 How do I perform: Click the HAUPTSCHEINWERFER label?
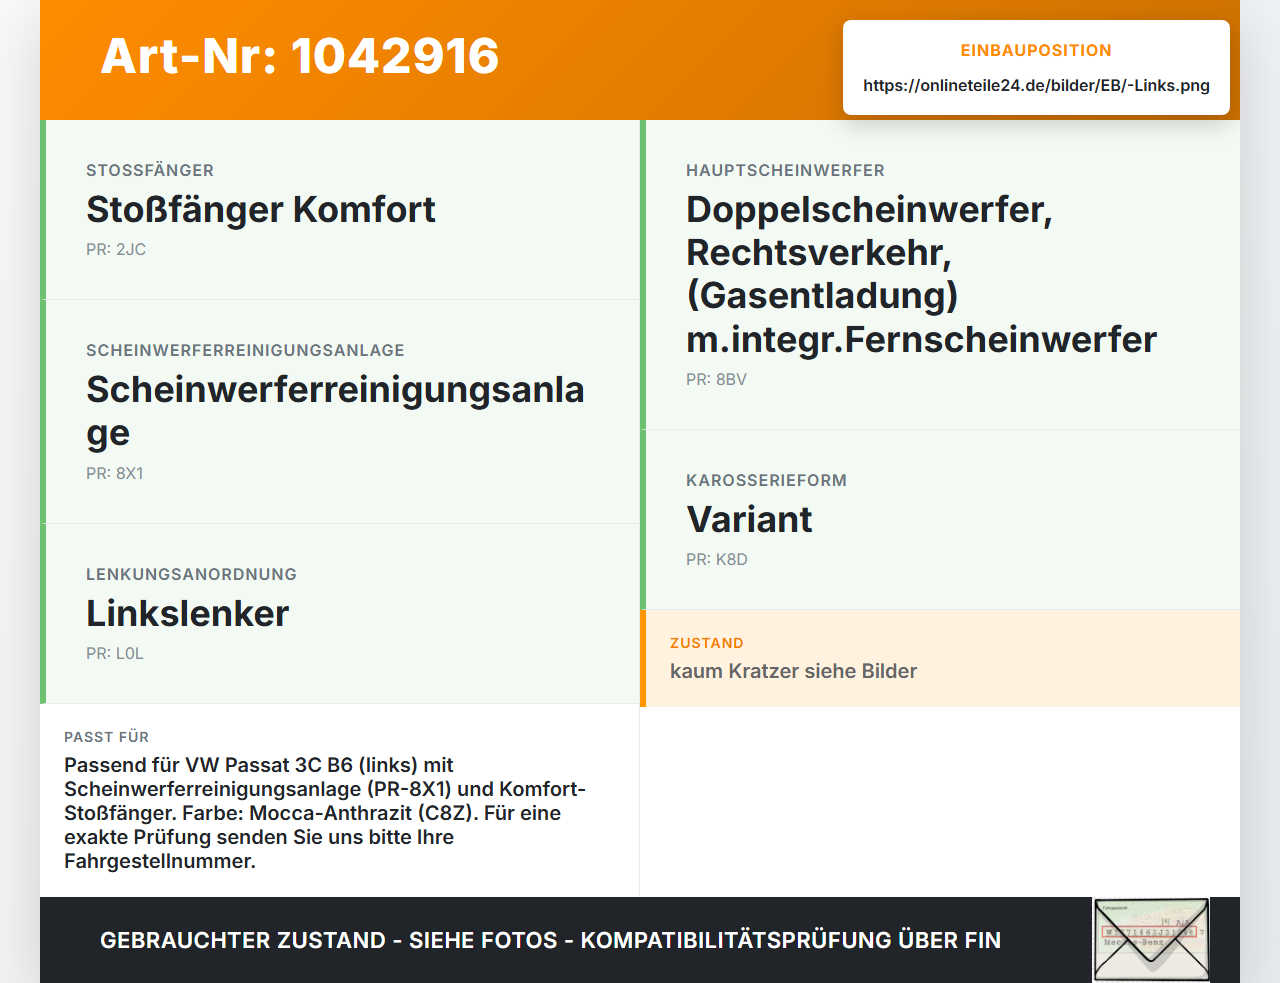(x=785, y=170)
